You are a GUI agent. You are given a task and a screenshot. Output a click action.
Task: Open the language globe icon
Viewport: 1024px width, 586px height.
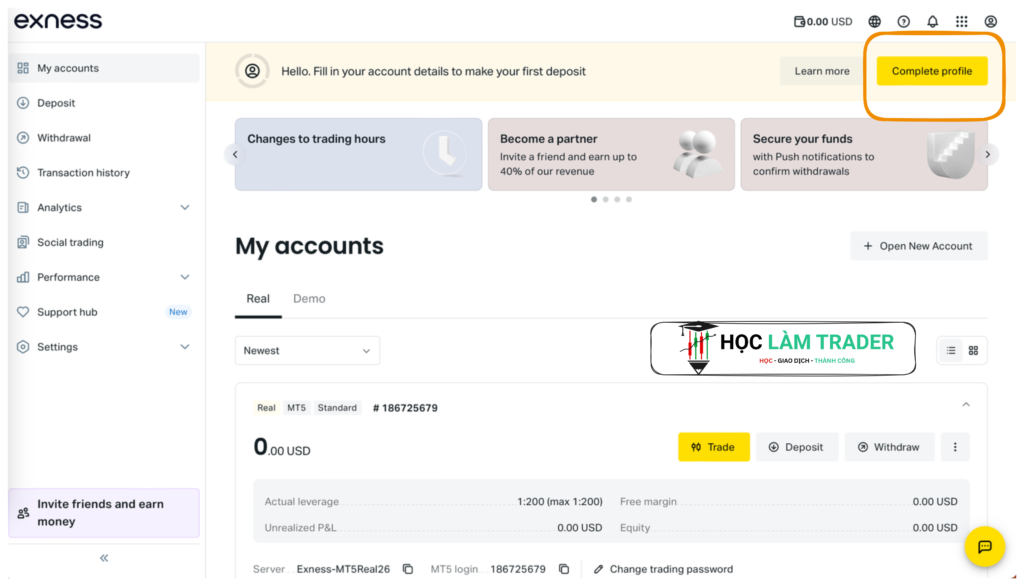[x=874, y=22]
